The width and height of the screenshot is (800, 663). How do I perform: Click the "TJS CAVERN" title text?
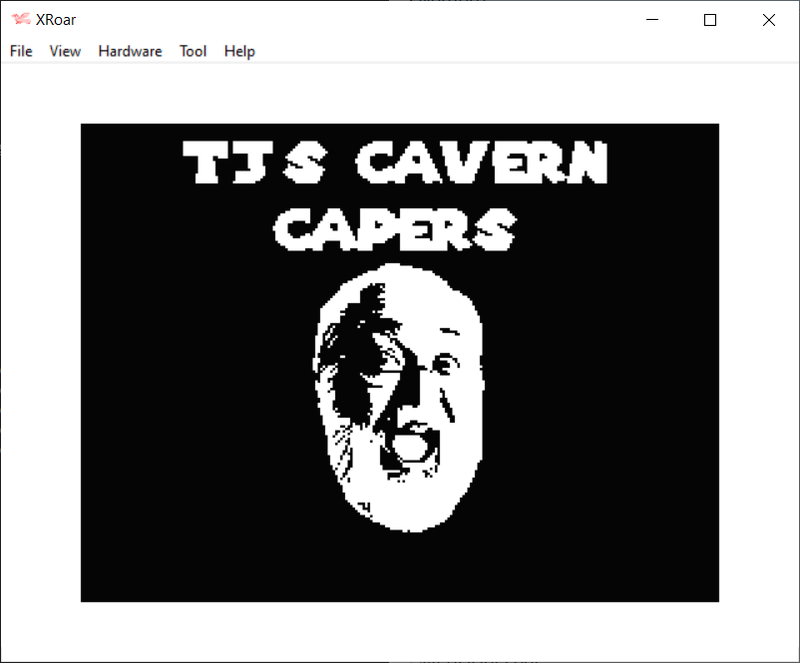(396, 163)
